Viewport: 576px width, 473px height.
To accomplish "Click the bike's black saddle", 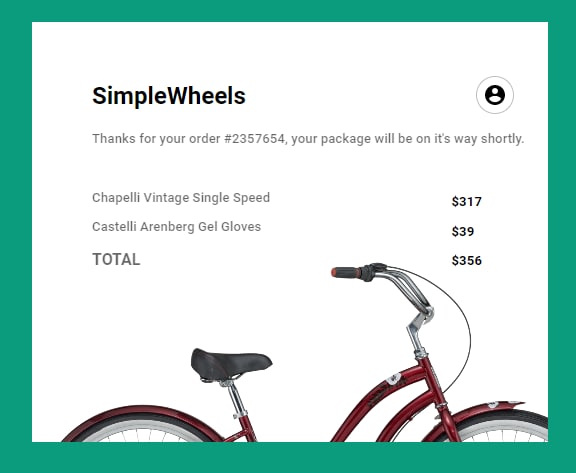I will pyautogui.click(x=230, y=362).
